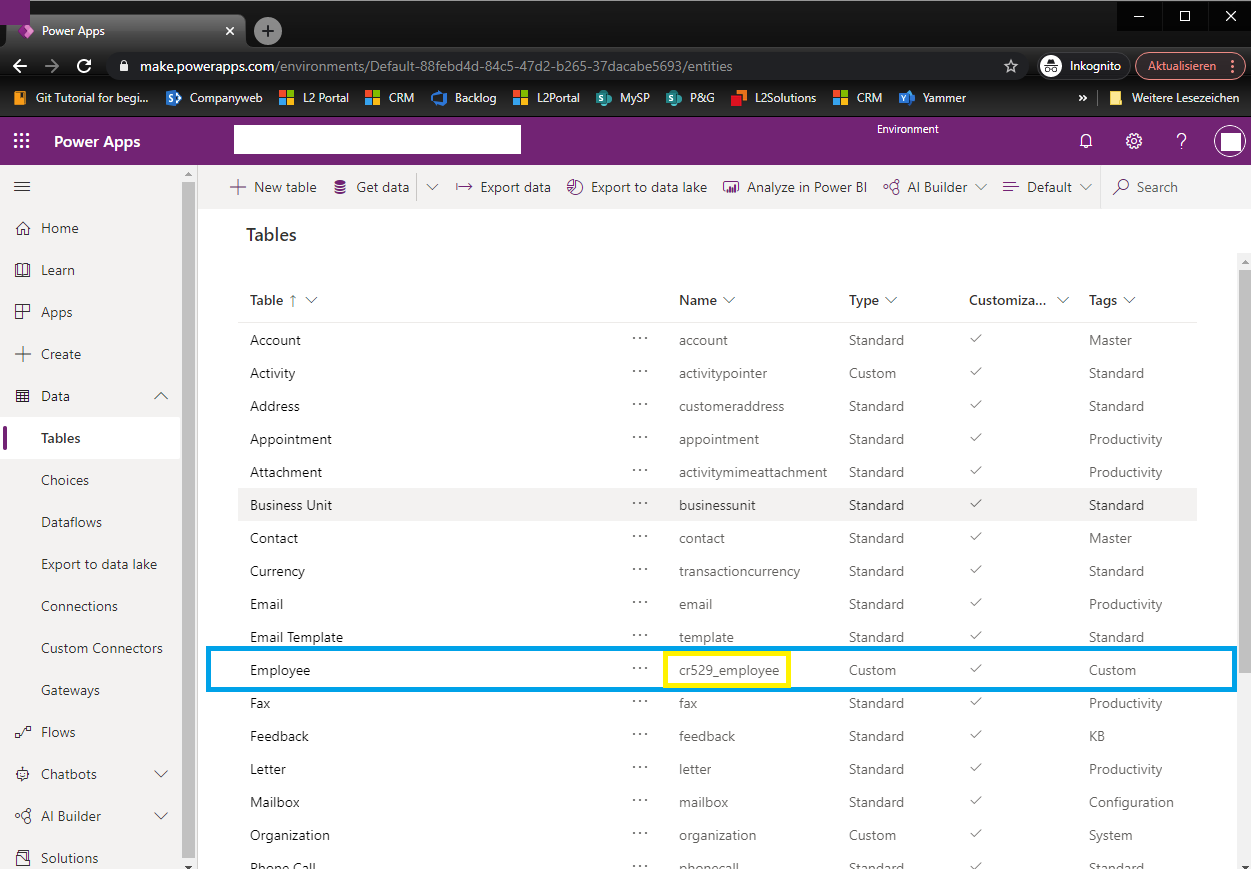Click the Analyze in Power BI button
This screenshot has width=1251, height=869.
pos(795,187)
